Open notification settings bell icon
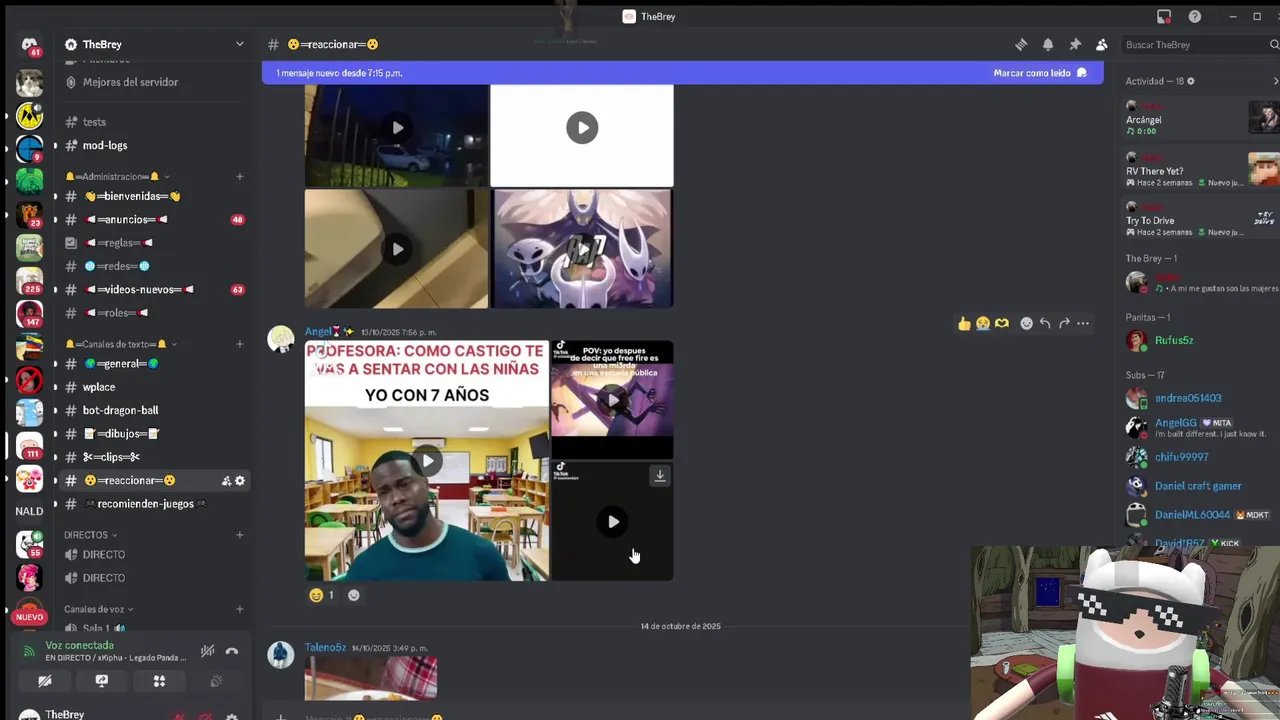1280x720 pixels. 1048,44
